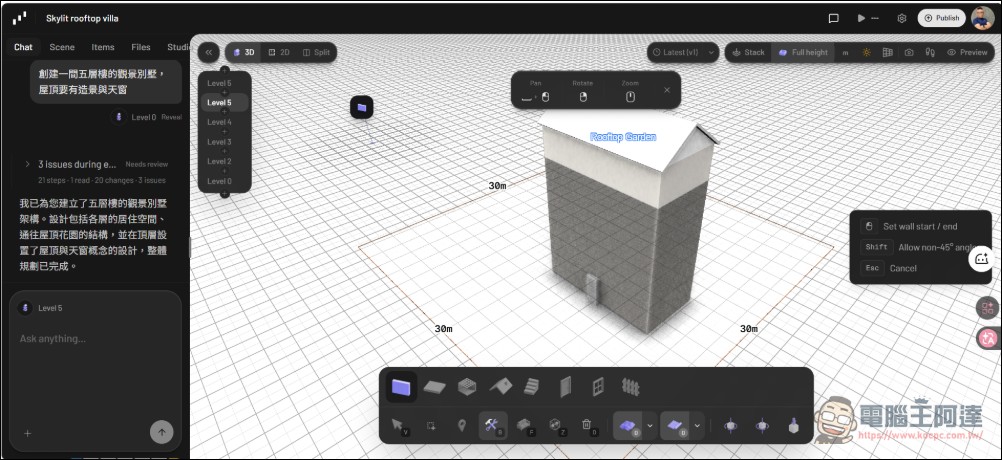Open the Latest (v1) version dropdown
This screenshot has height=460, width=1002.
click(x=683, y=52)
